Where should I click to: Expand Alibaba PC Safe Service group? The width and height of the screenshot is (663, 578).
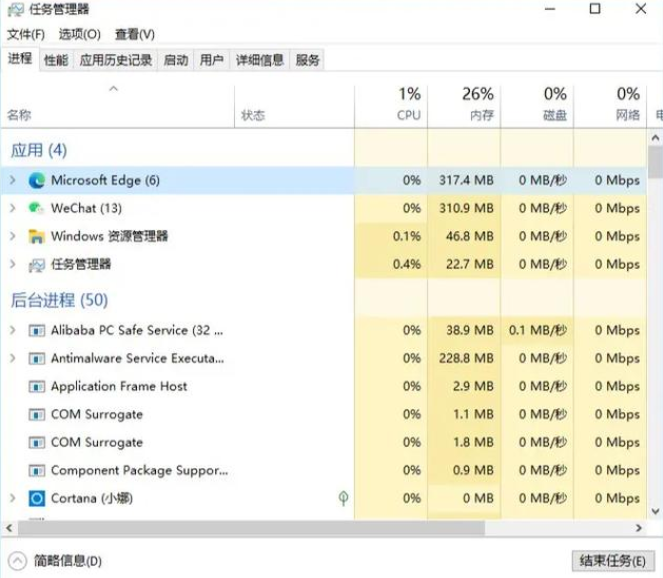(x=13, y=330)
